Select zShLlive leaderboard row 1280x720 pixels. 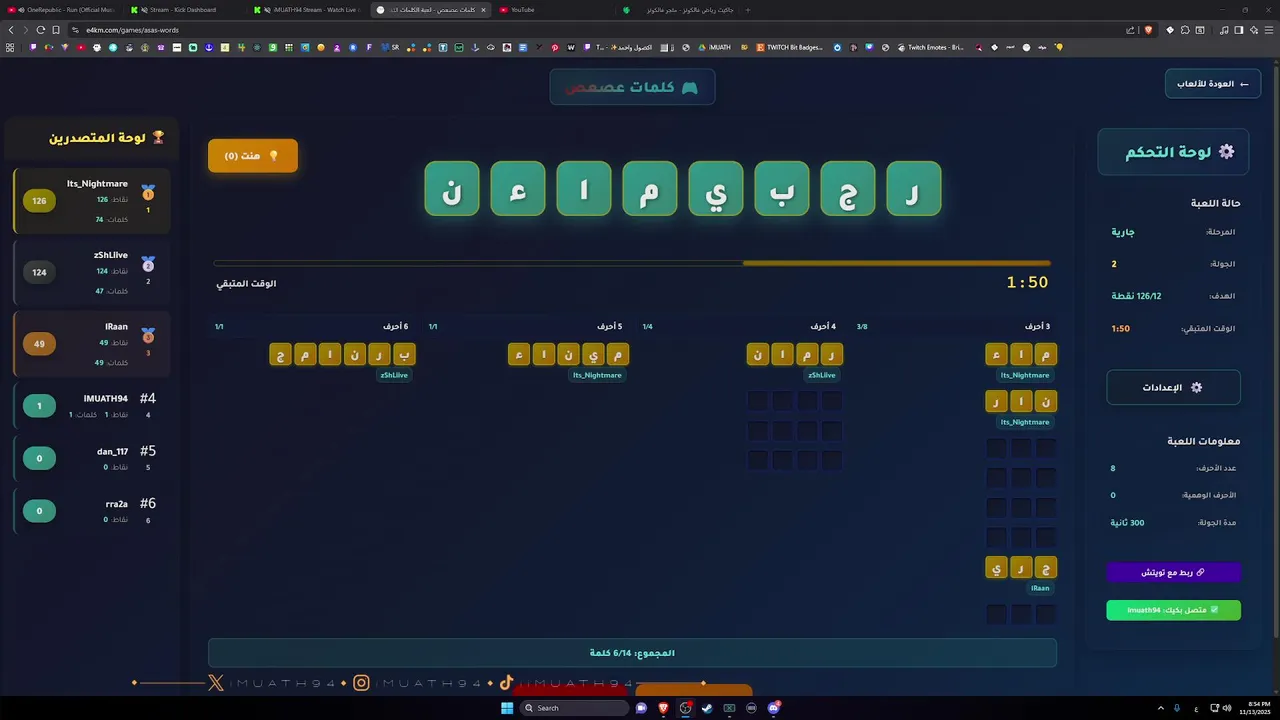pos(92,272)
